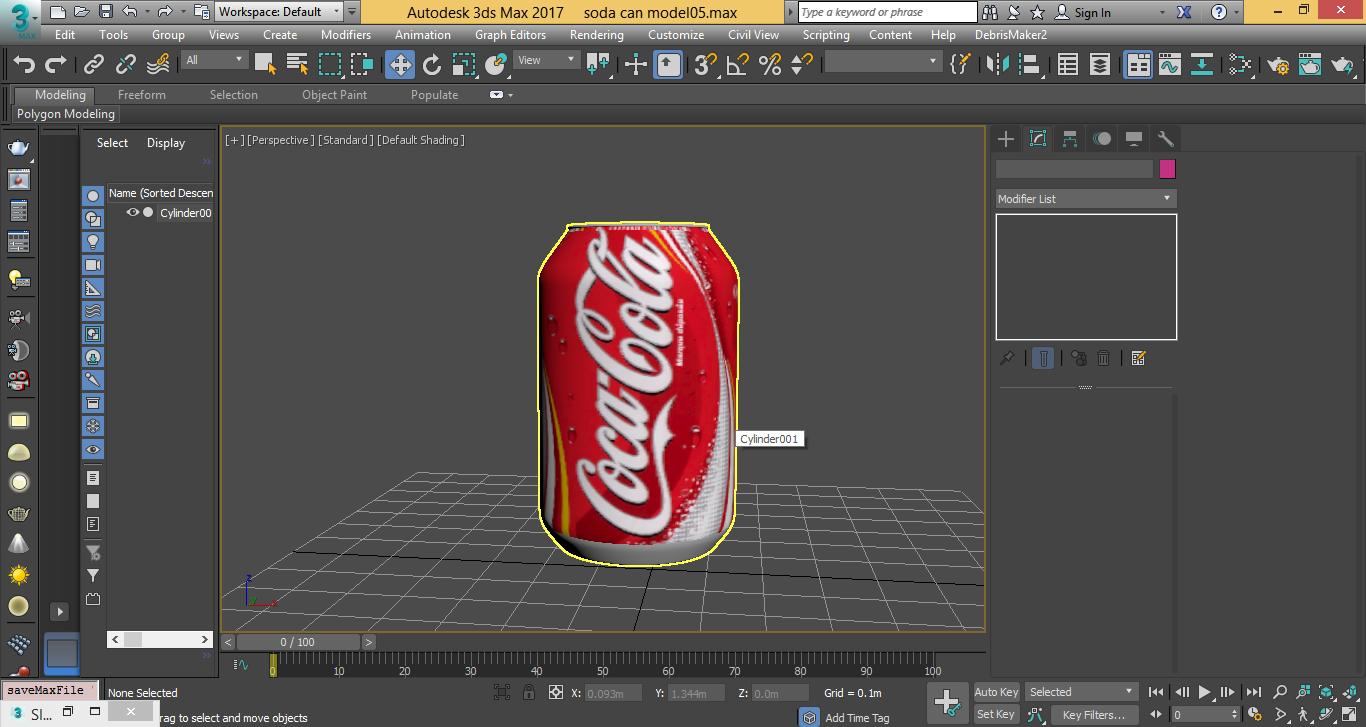Open the named selection sets dropdown
Screen dimensions: 1366x727
coord(883,61)
